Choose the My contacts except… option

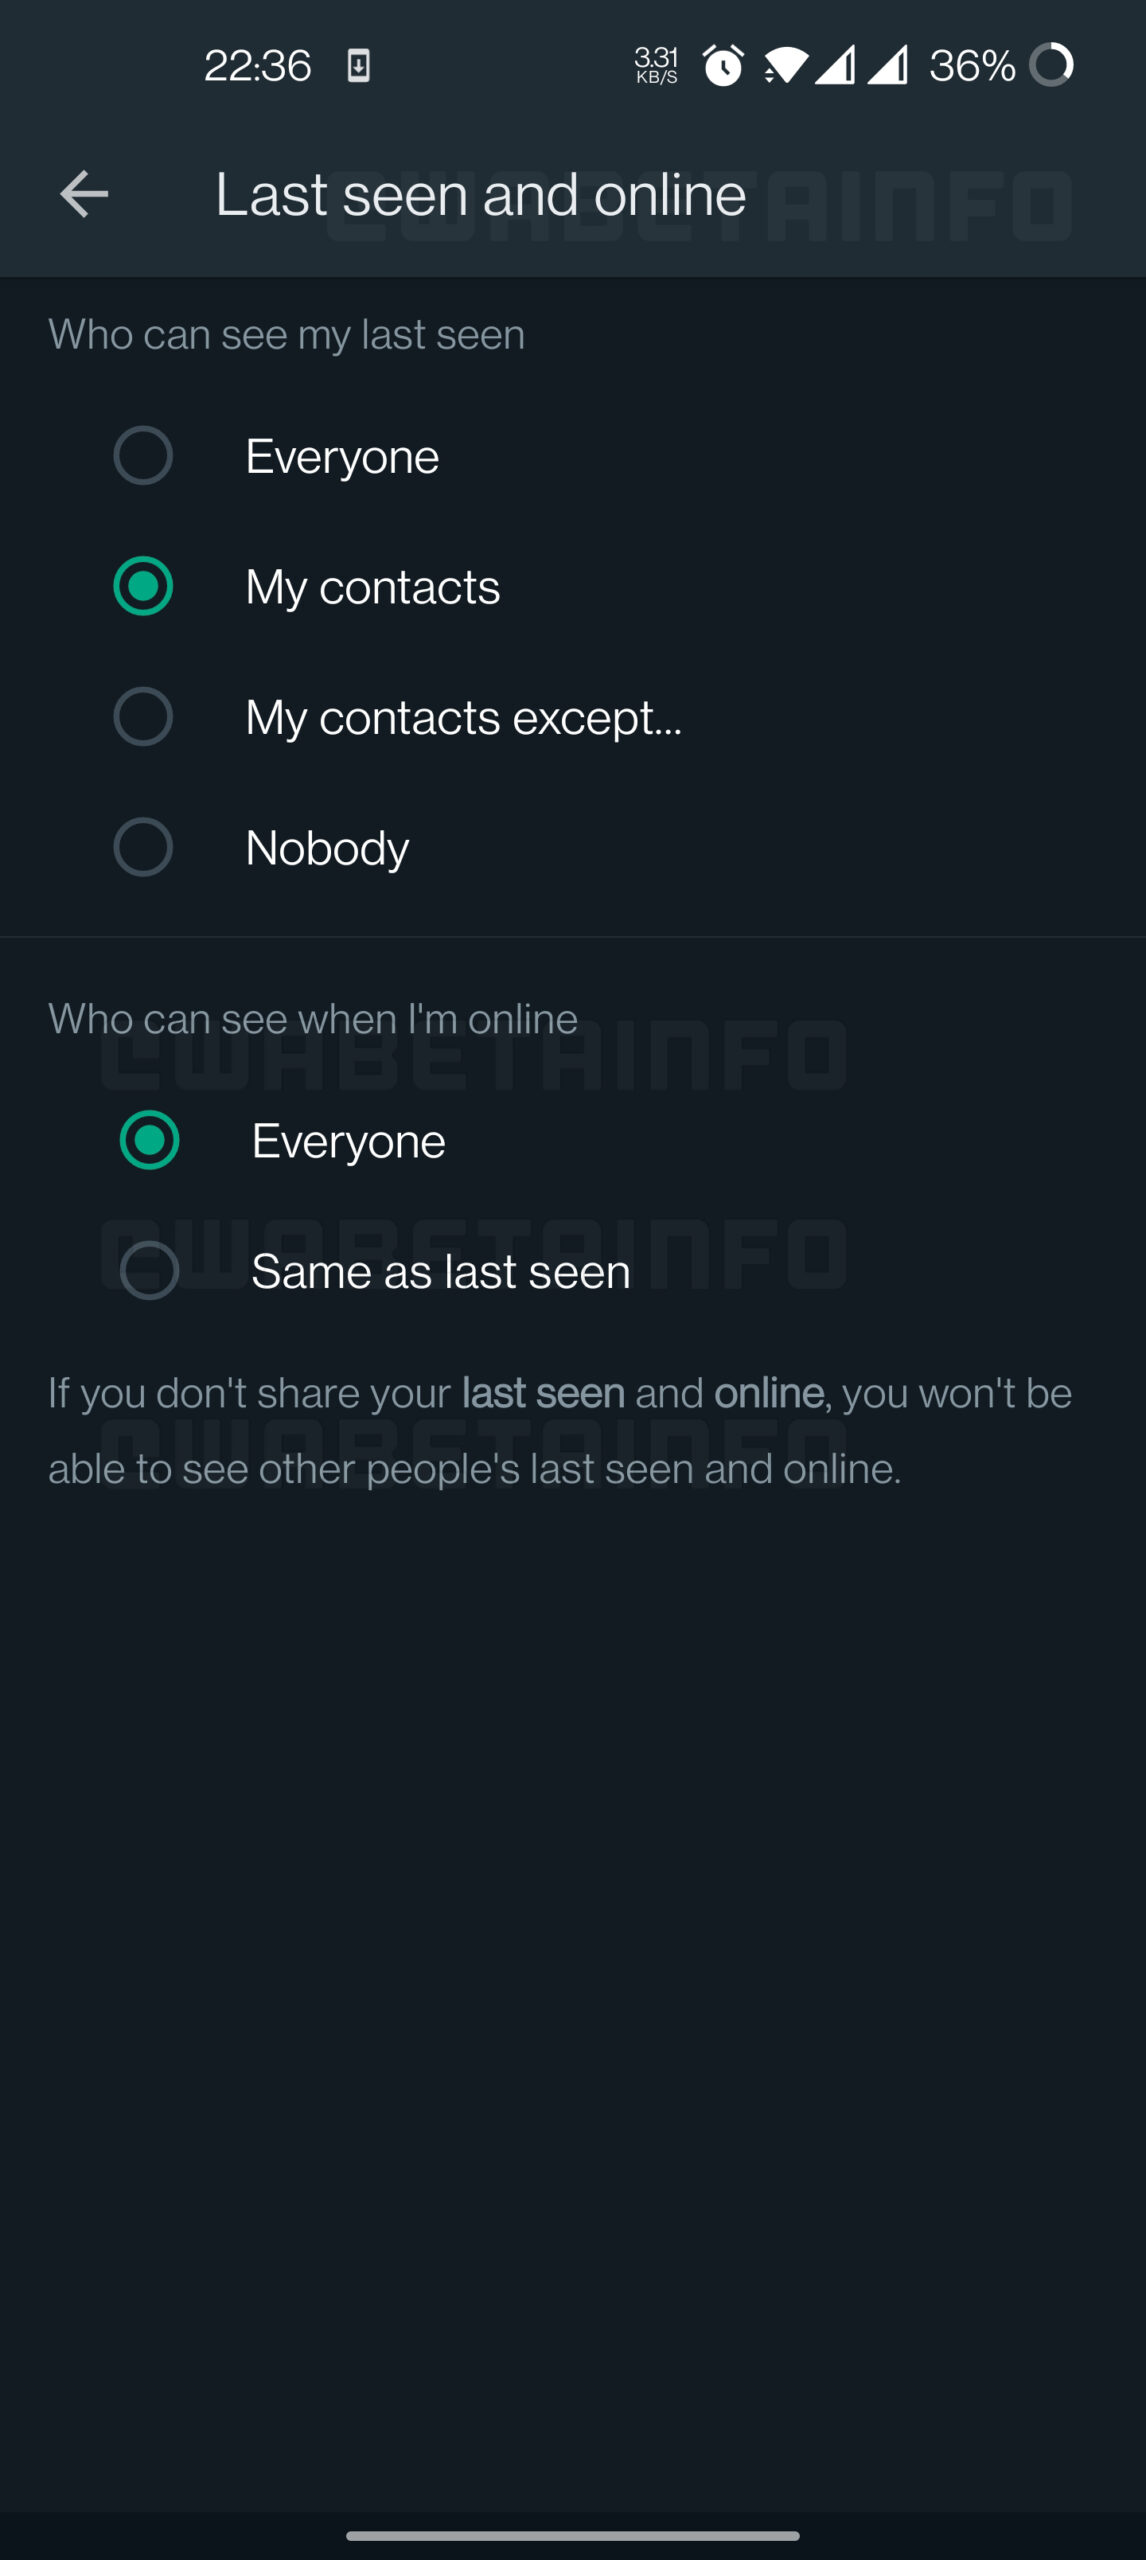pyautogui.click(x=143, y=717)
